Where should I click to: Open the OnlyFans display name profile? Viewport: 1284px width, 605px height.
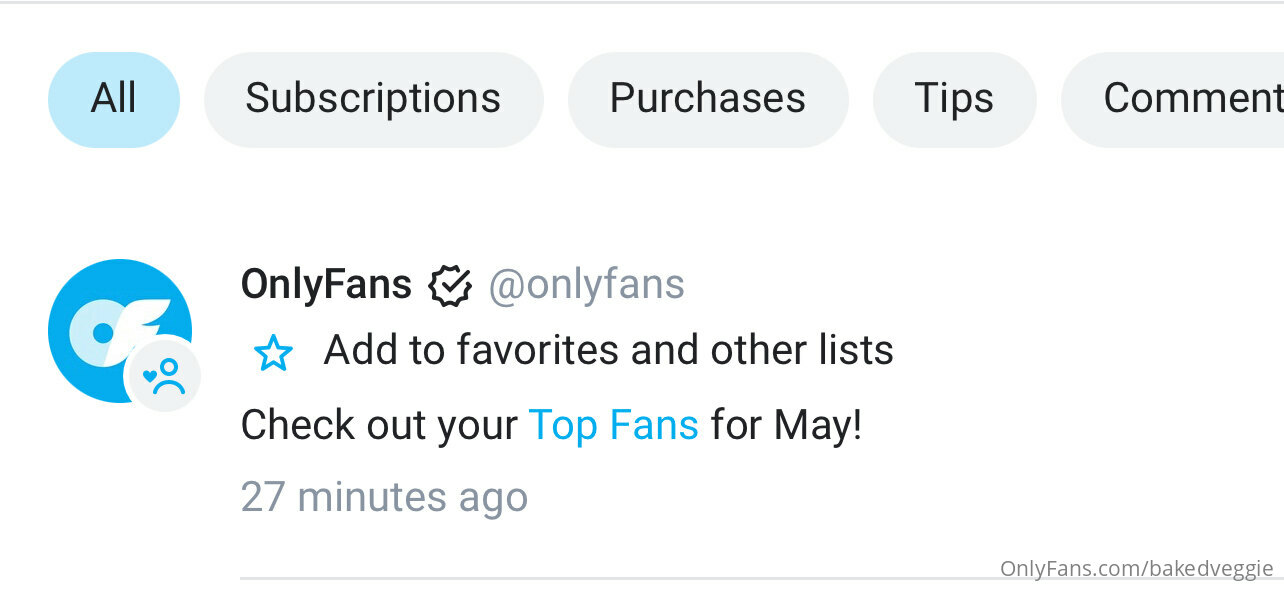click(x=326, y=285)
